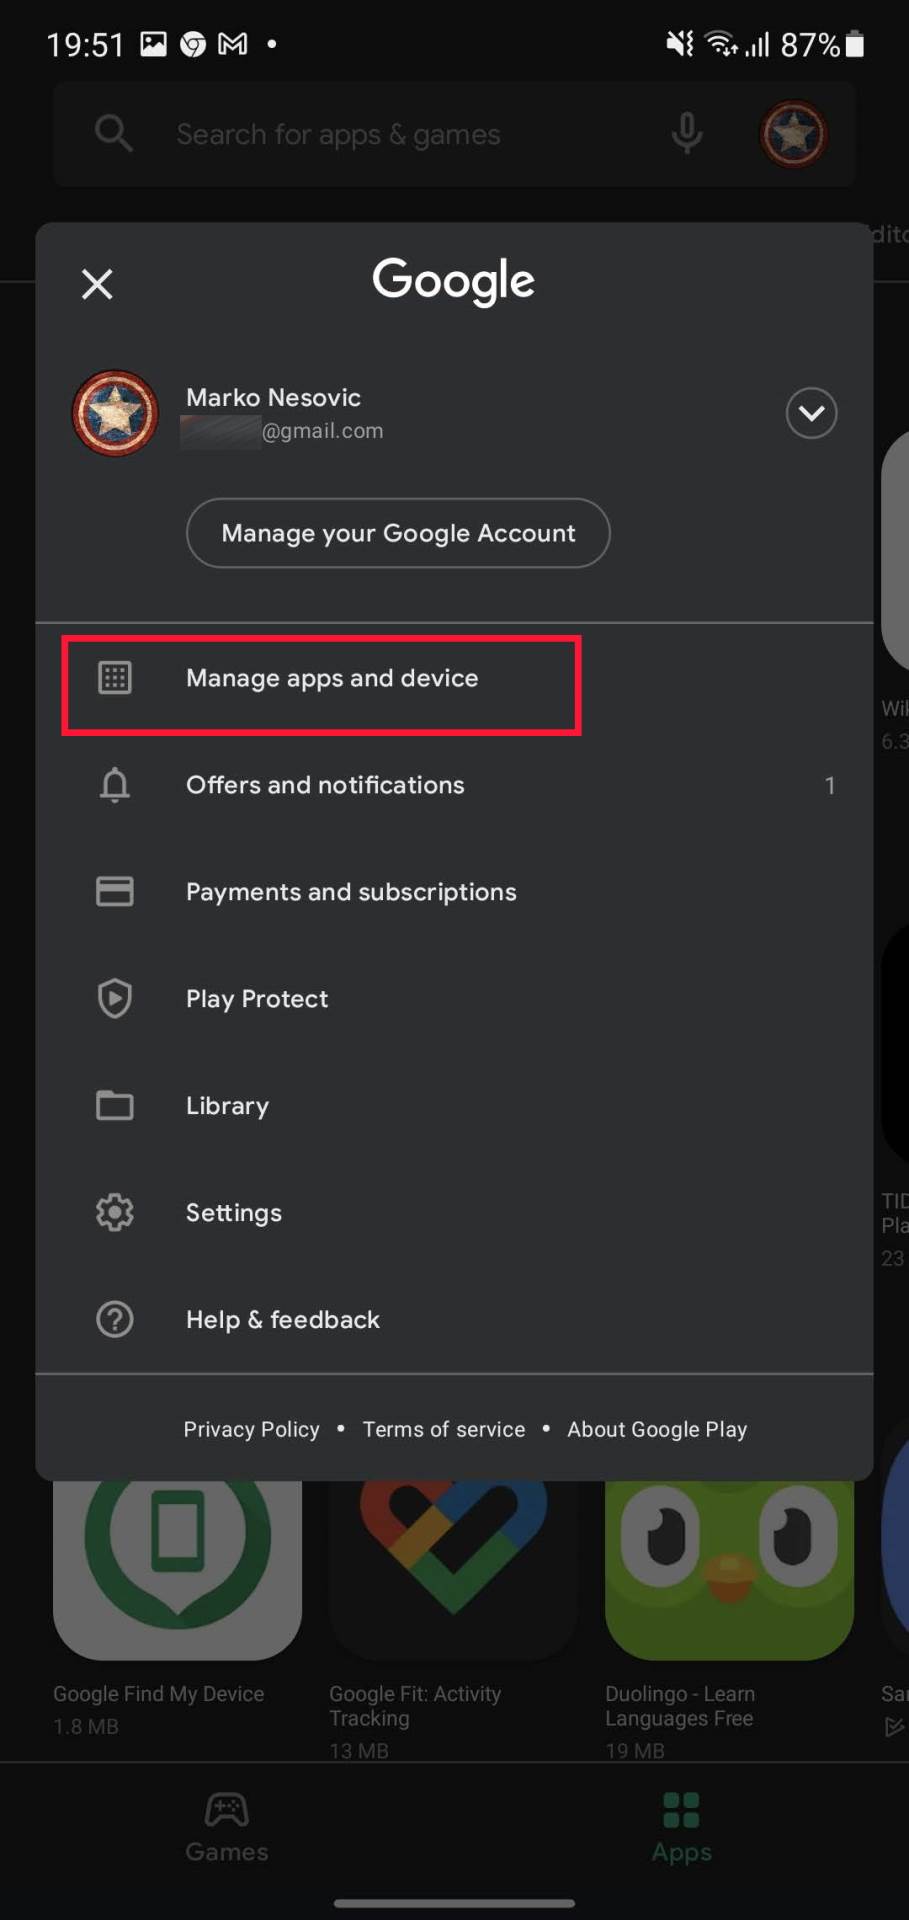Close the Google account menu with X
The width and height of the screenshot is (909, 1920).
click(97, 284)
